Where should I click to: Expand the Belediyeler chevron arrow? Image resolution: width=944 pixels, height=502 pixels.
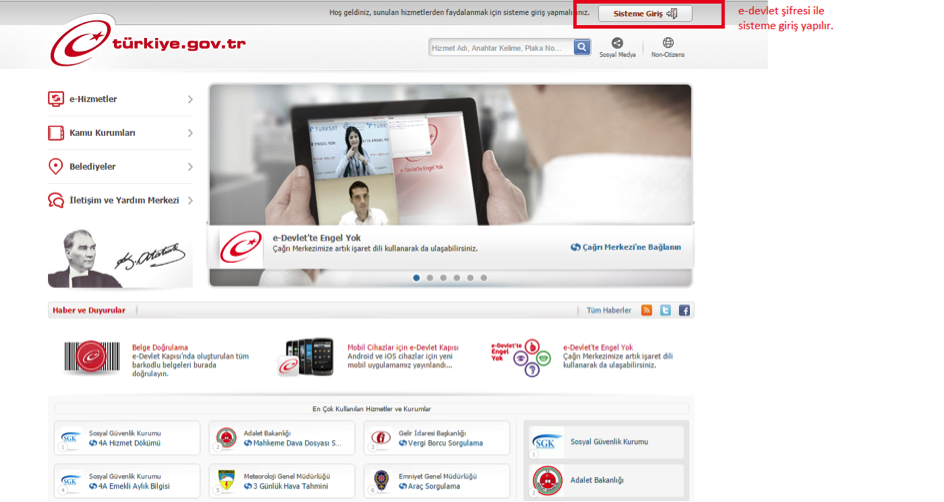[x=190, y=167]
